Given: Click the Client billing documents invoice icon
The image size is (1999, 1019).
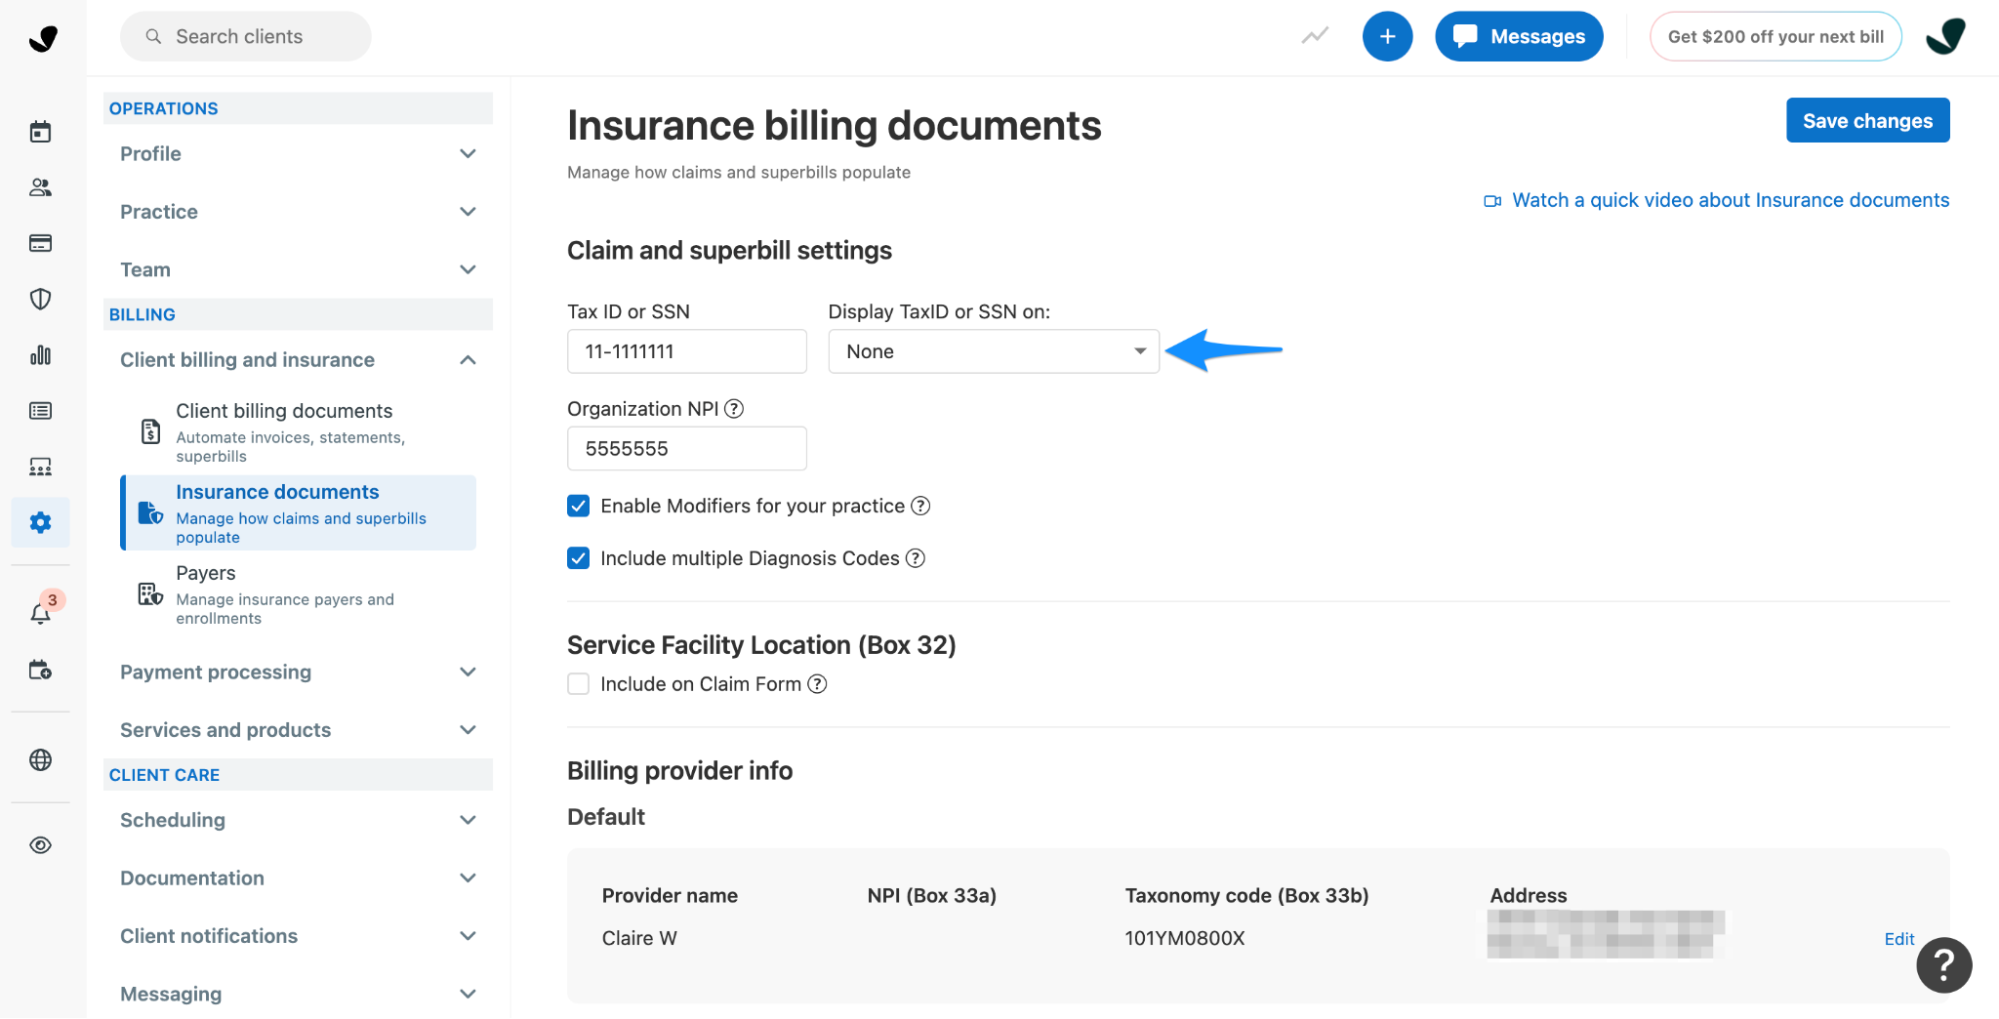Looking at the screenshot, I should click(150, 431).
